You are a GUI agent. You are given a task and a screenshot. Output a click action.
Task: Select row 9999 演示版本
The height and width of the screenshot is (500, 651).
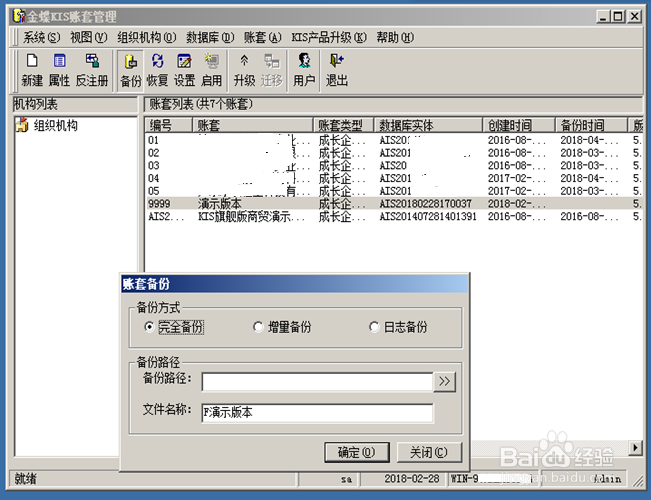[x=394, y=203]
